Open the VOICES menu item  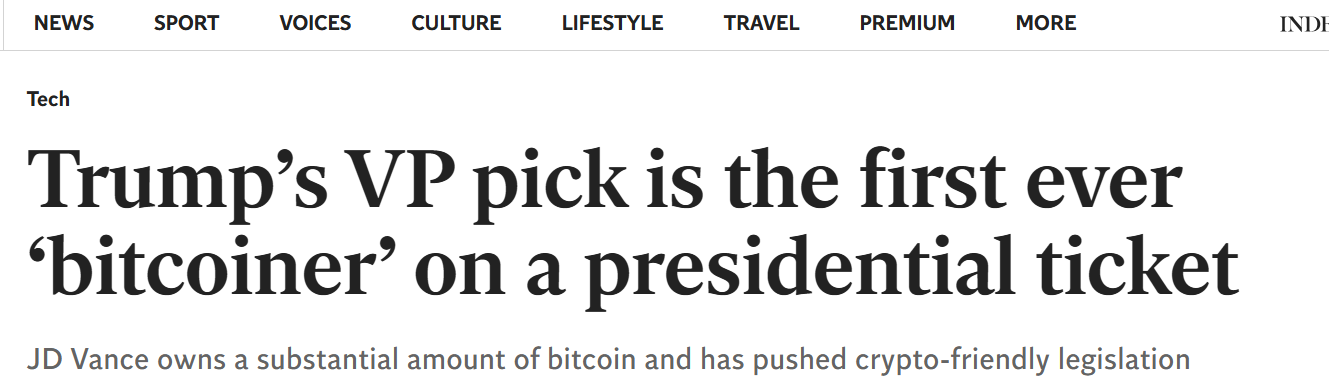[315, 23]
